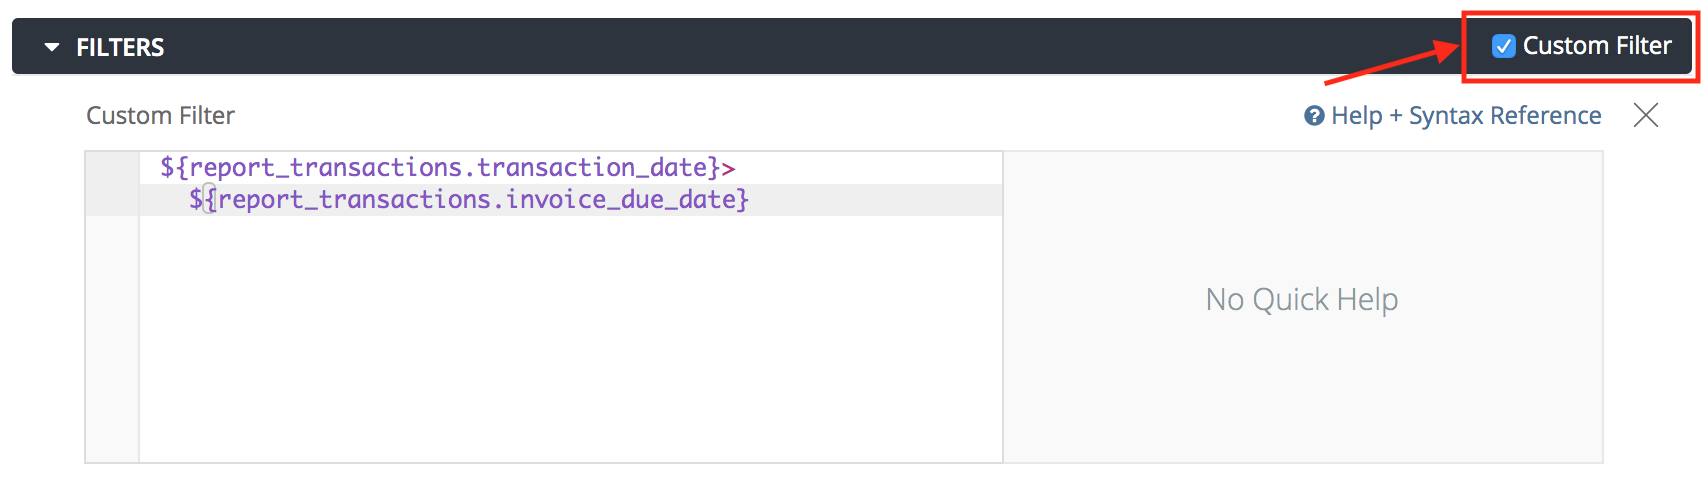Click the No Quick Help panel
1704x488 pixels.
tap(1302, 300)
